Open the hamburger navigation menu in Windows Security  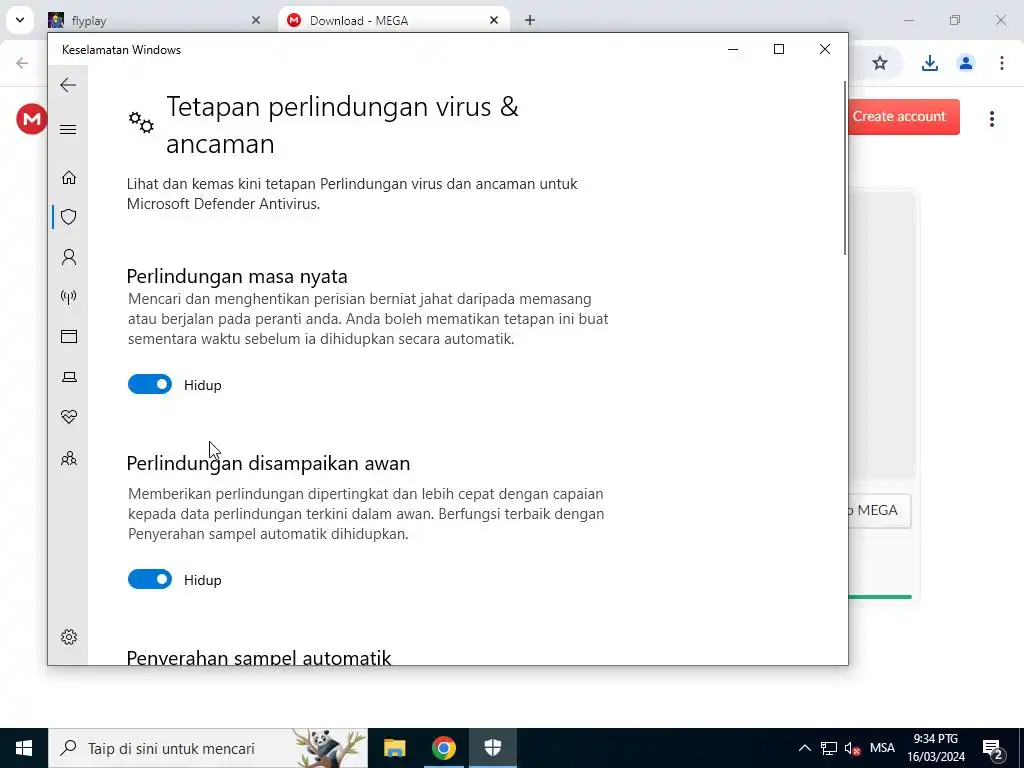pos(68,129)
